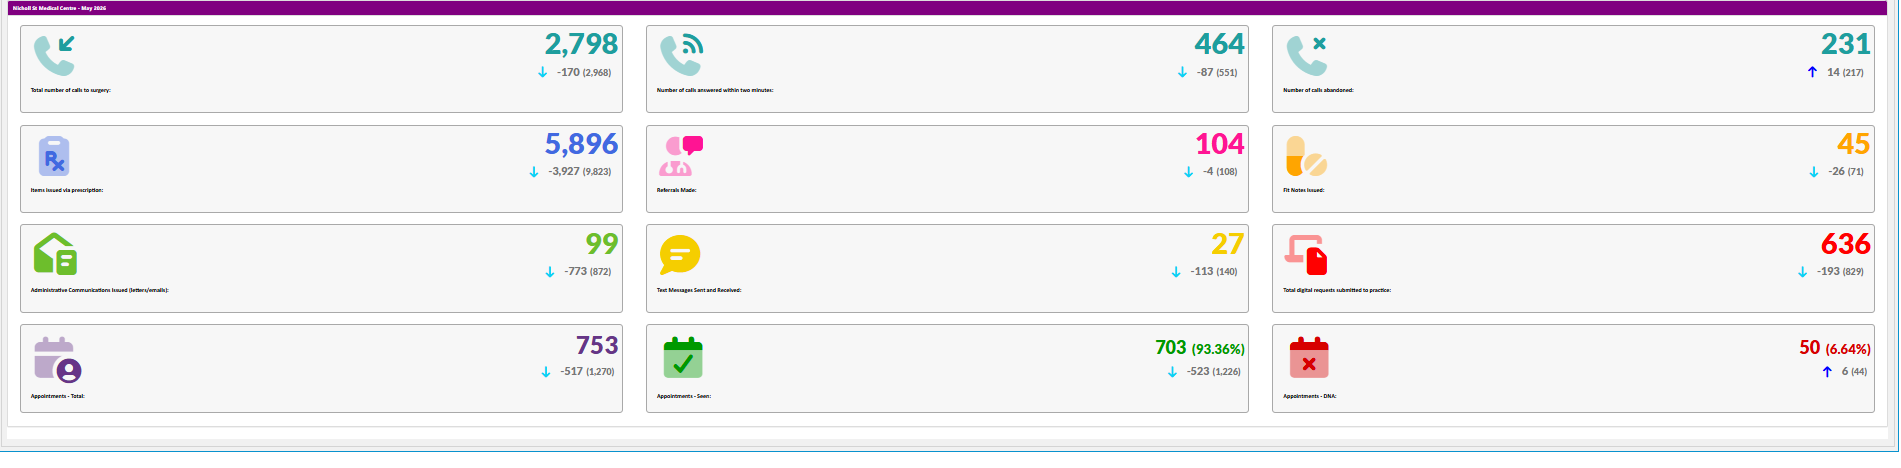
Task: Select the green envelope communications icon
Action: pyautogui.click(x=55, y=255)
